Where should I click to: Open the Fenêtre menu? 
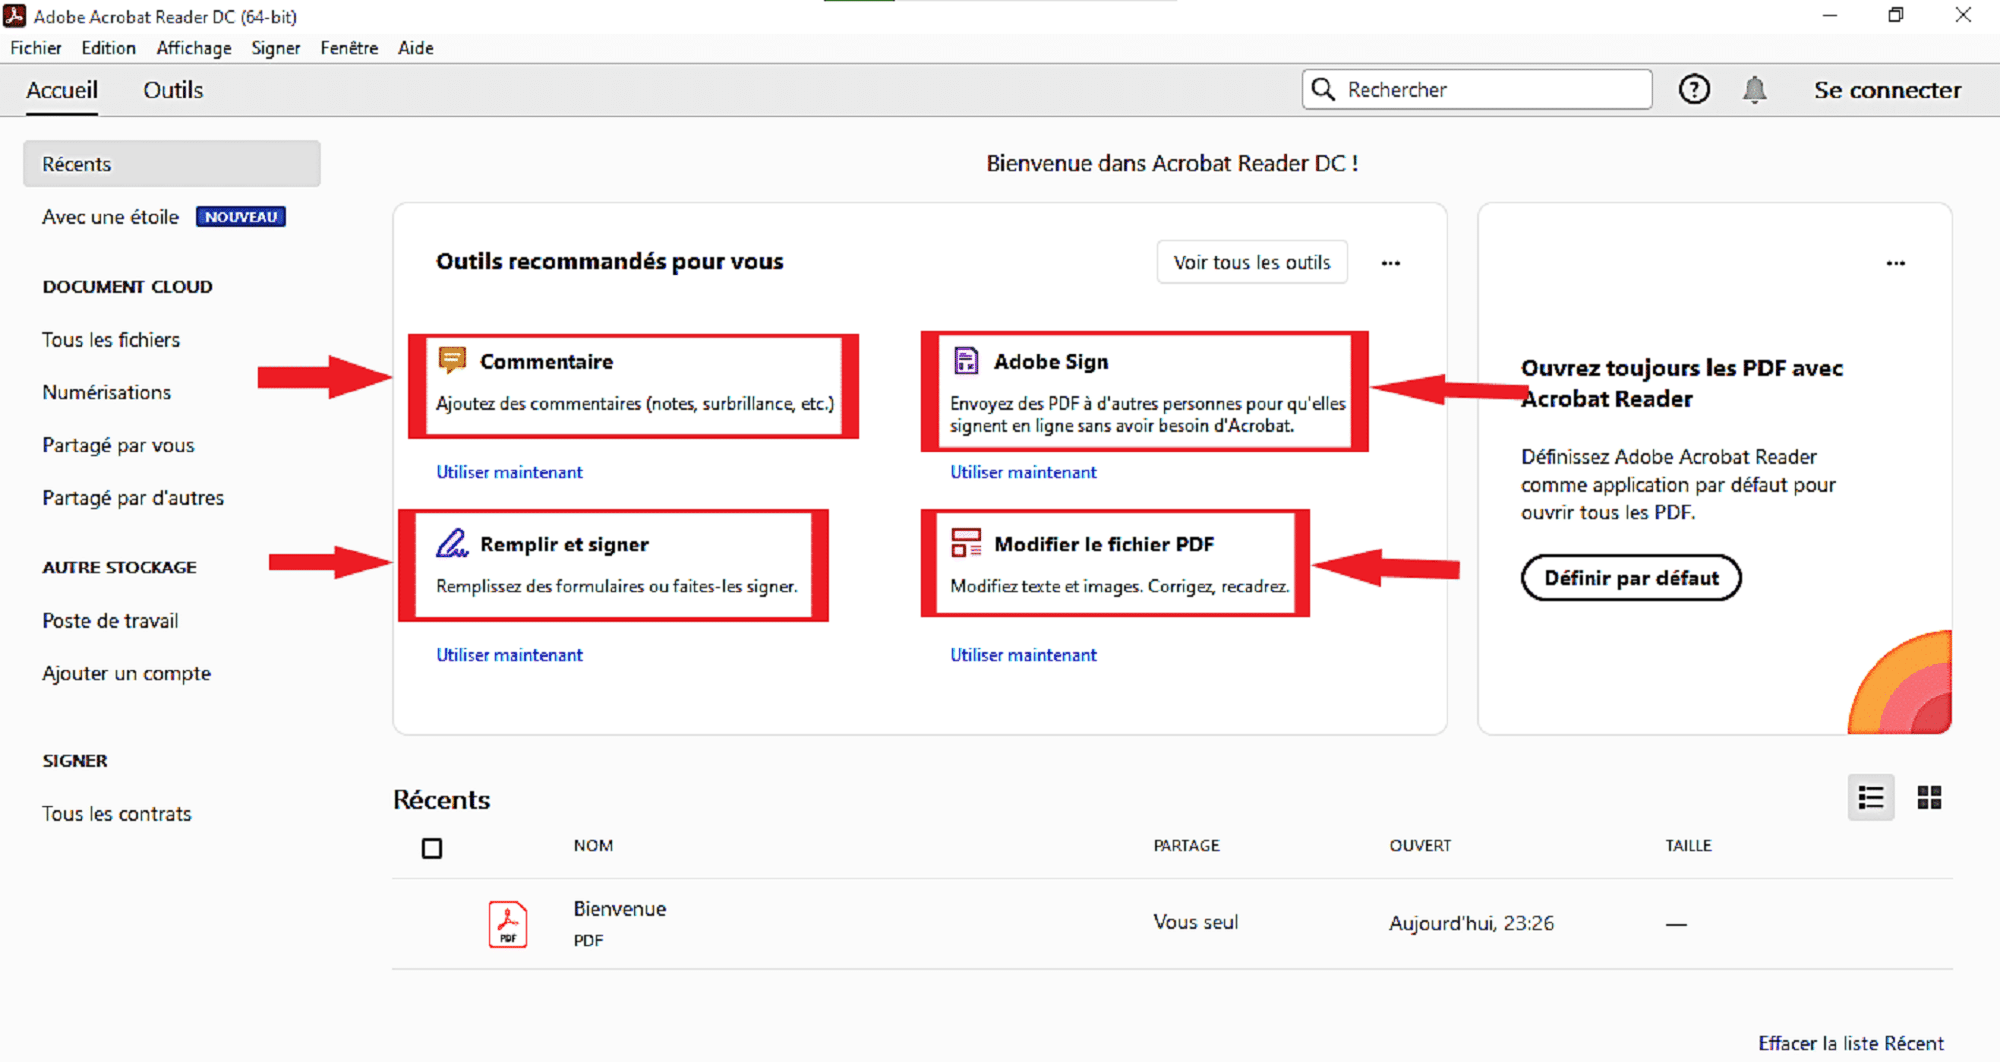[349, 48]
